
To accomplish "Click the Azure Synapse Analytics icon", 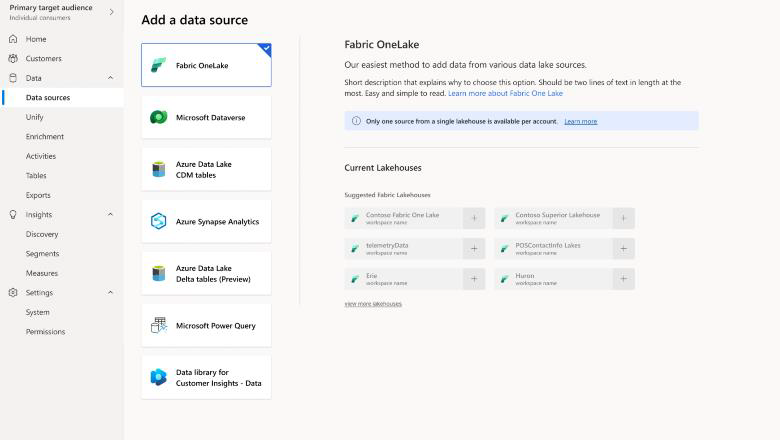I will click(158, 221).
